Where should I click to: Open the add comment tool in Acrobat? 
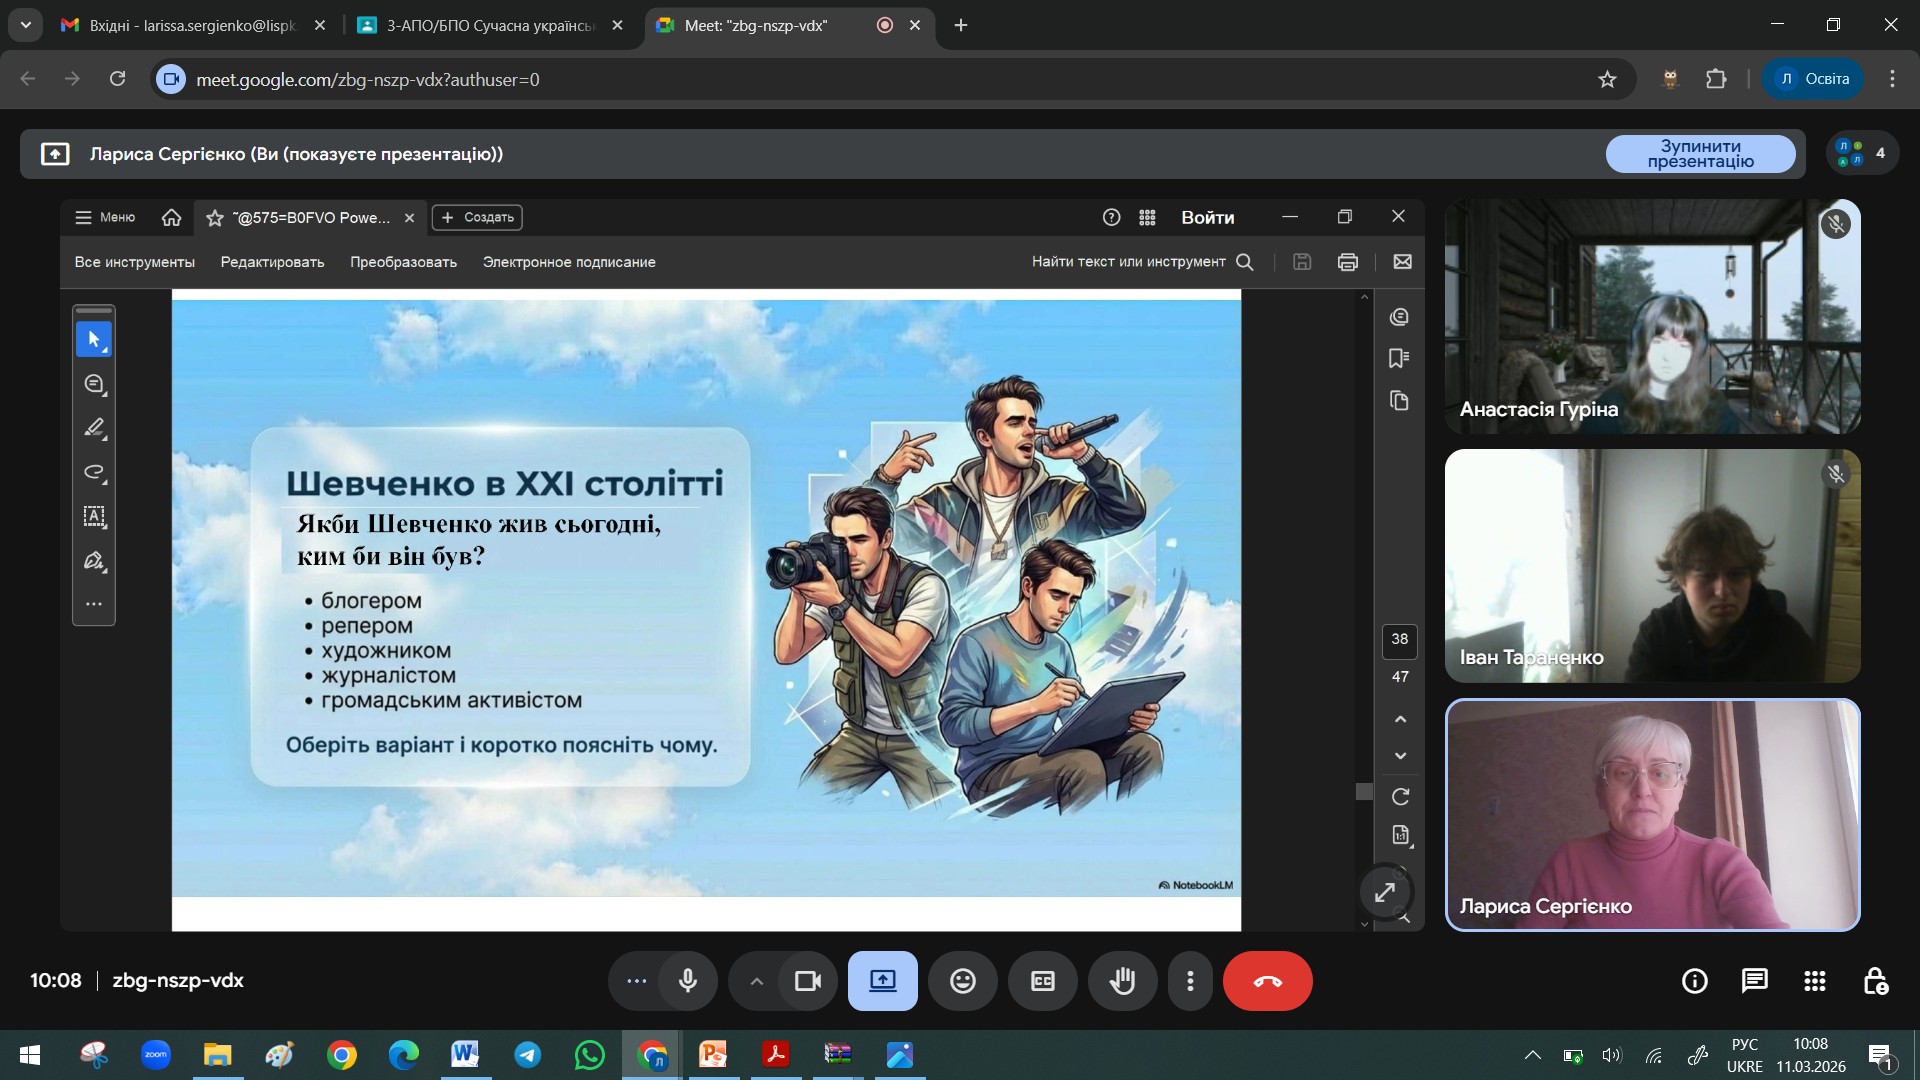click(x=94, y=384)
